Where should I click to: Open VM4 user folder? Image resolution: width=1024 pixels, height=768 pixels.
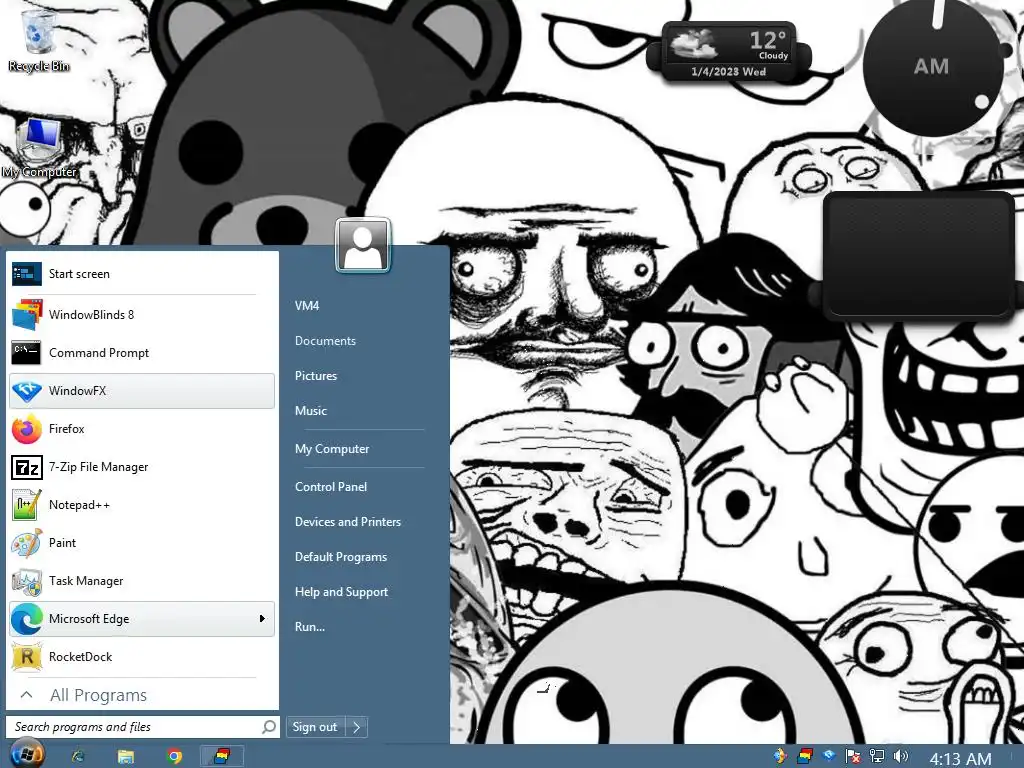click(307, 306)
